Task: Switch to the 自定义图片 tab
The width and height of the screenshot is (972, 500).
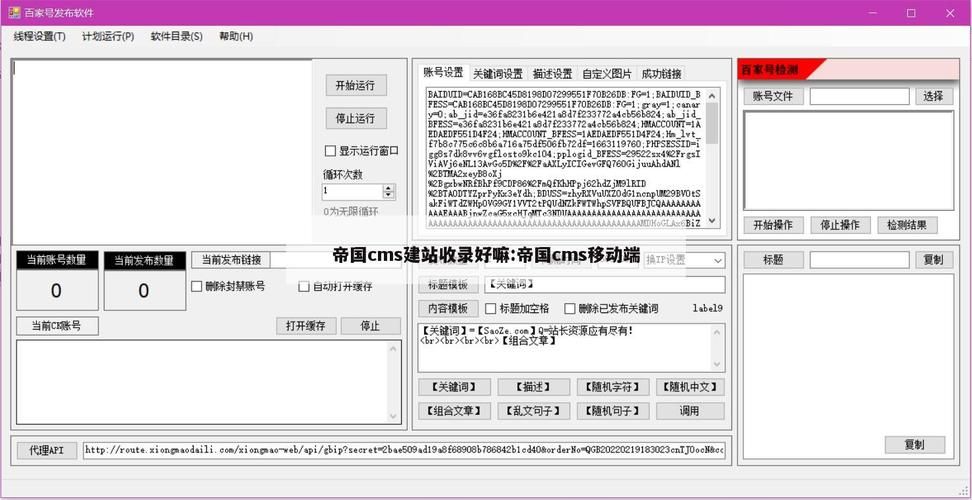Action: click(607, 74)
